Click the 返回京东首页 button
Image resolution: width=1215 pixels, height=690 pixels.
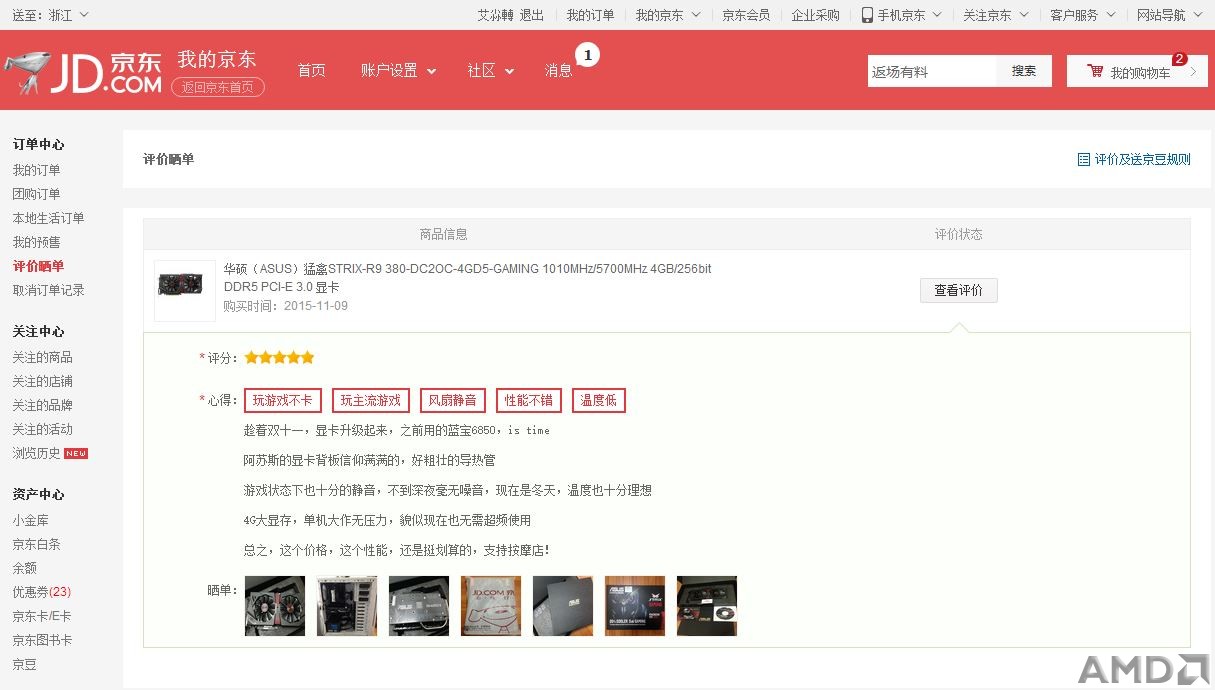tap(218, 87)
